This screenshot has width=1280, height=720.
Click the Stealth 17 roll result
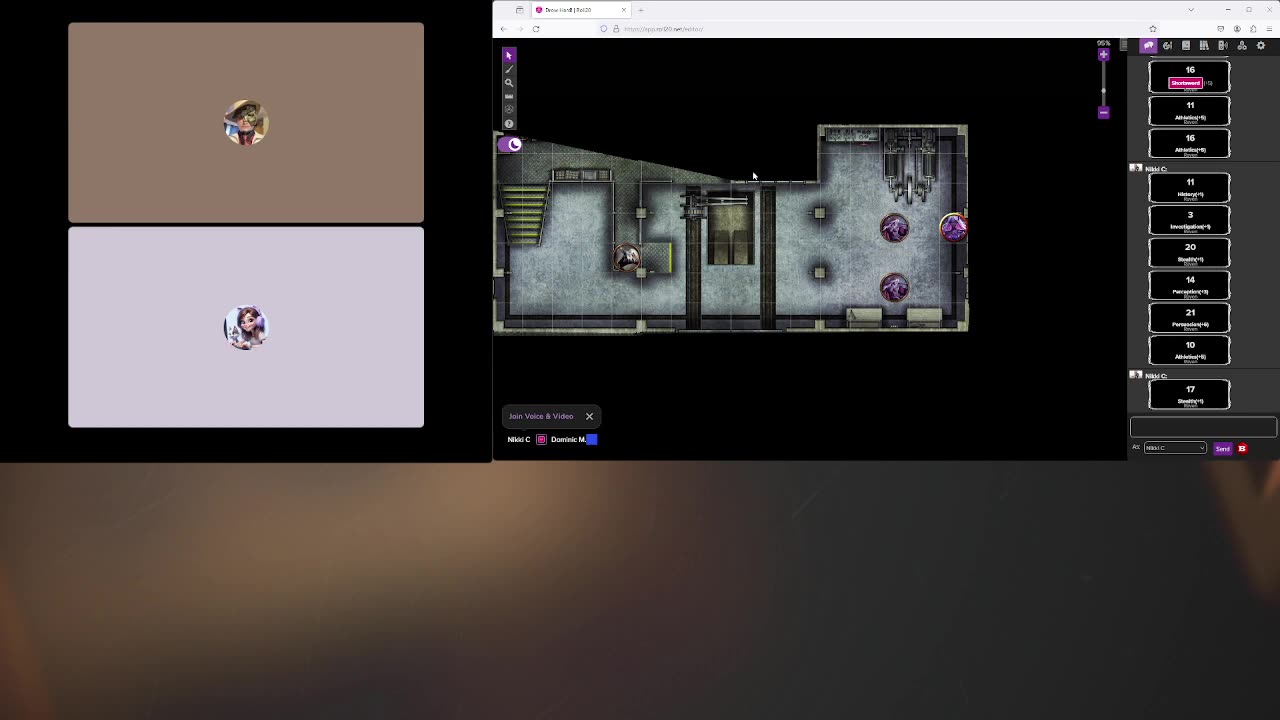[1190, 394]
